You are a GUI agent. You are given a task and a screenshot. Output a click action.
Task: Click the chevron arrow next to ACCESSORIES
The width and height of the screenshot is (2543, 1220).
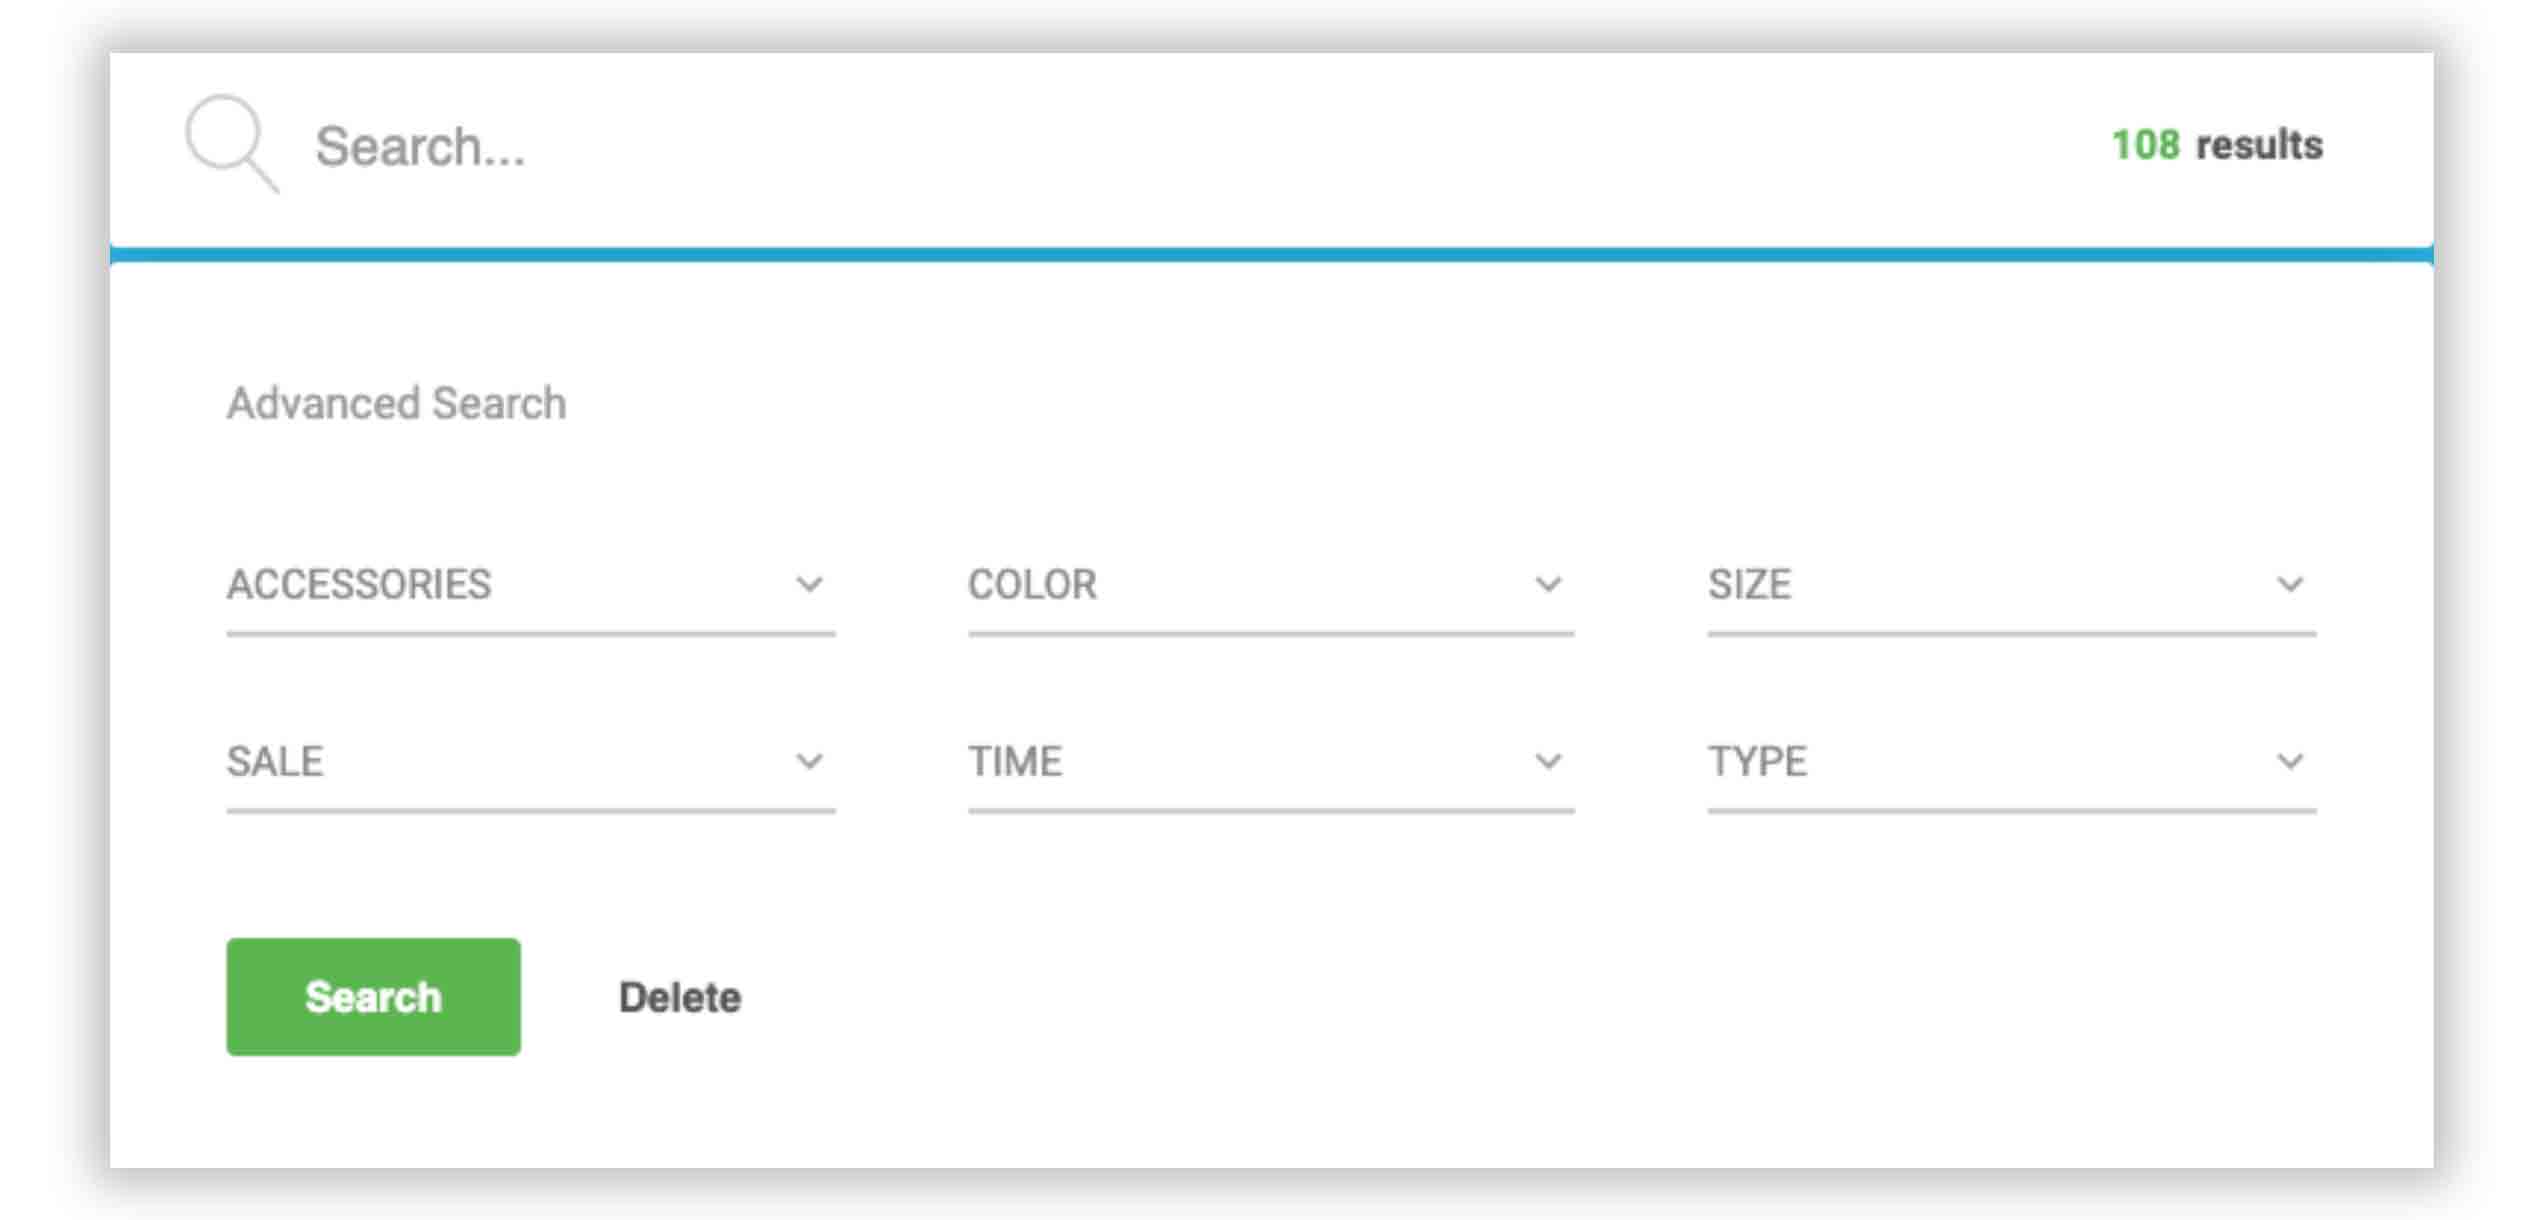pos(809,584)
